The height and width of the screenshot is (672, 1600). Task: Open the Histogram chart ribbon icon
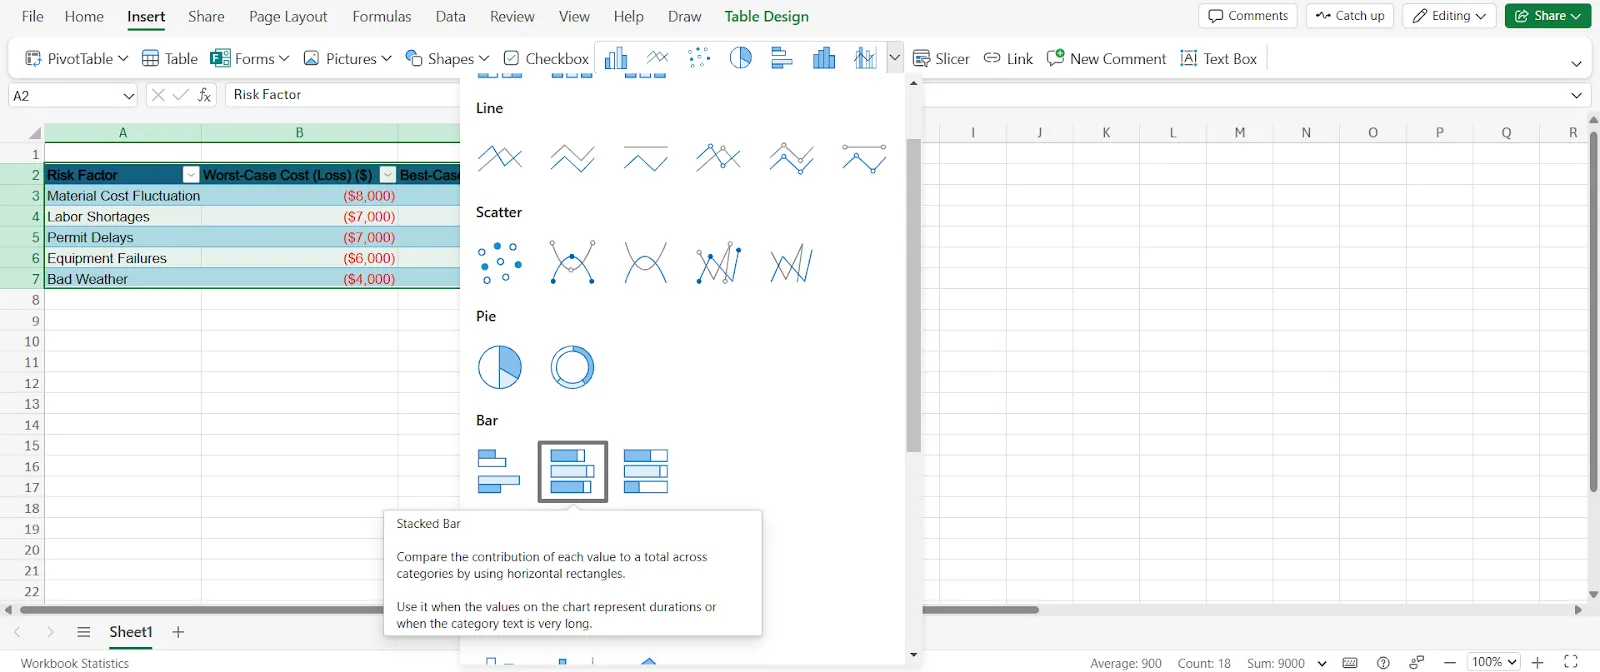point(824,58)
